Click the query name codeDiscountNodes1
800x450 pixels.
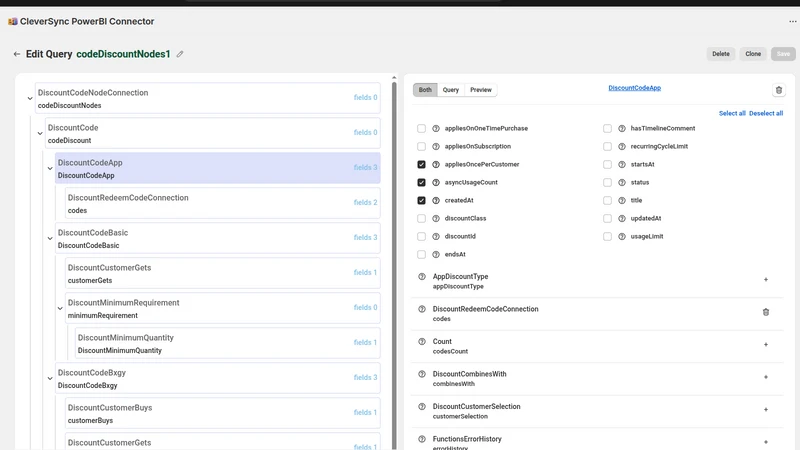pyautogui.click(x=123, y=54)
